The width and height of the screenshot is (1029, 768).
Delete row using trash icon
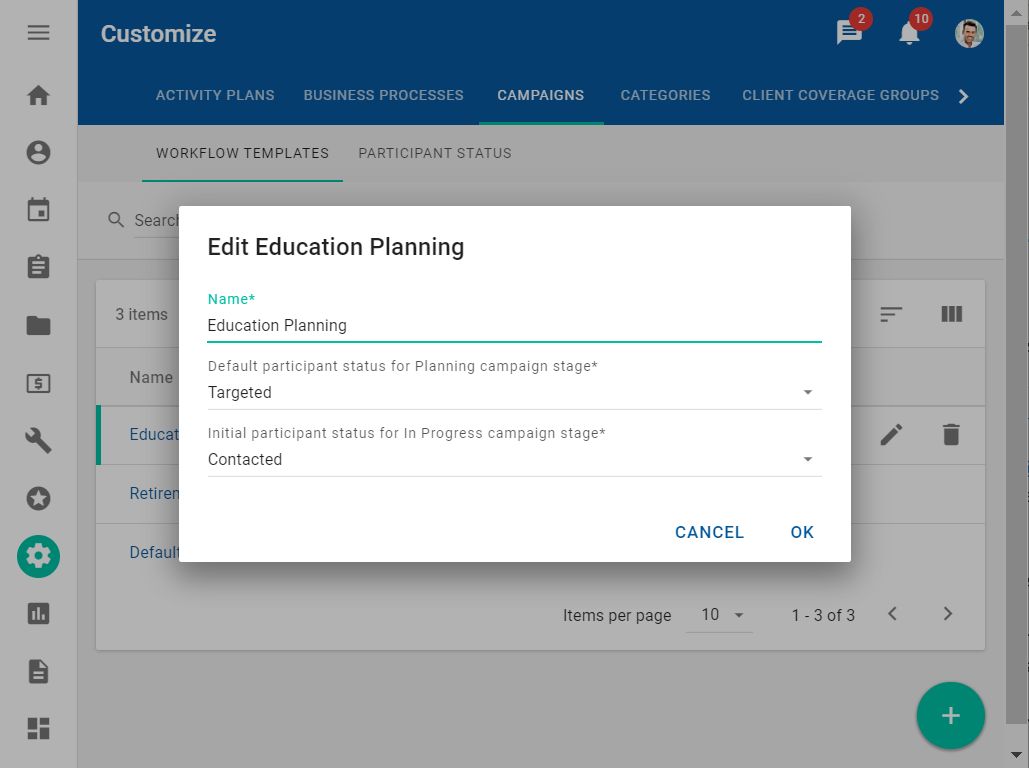tap(951, 434)
